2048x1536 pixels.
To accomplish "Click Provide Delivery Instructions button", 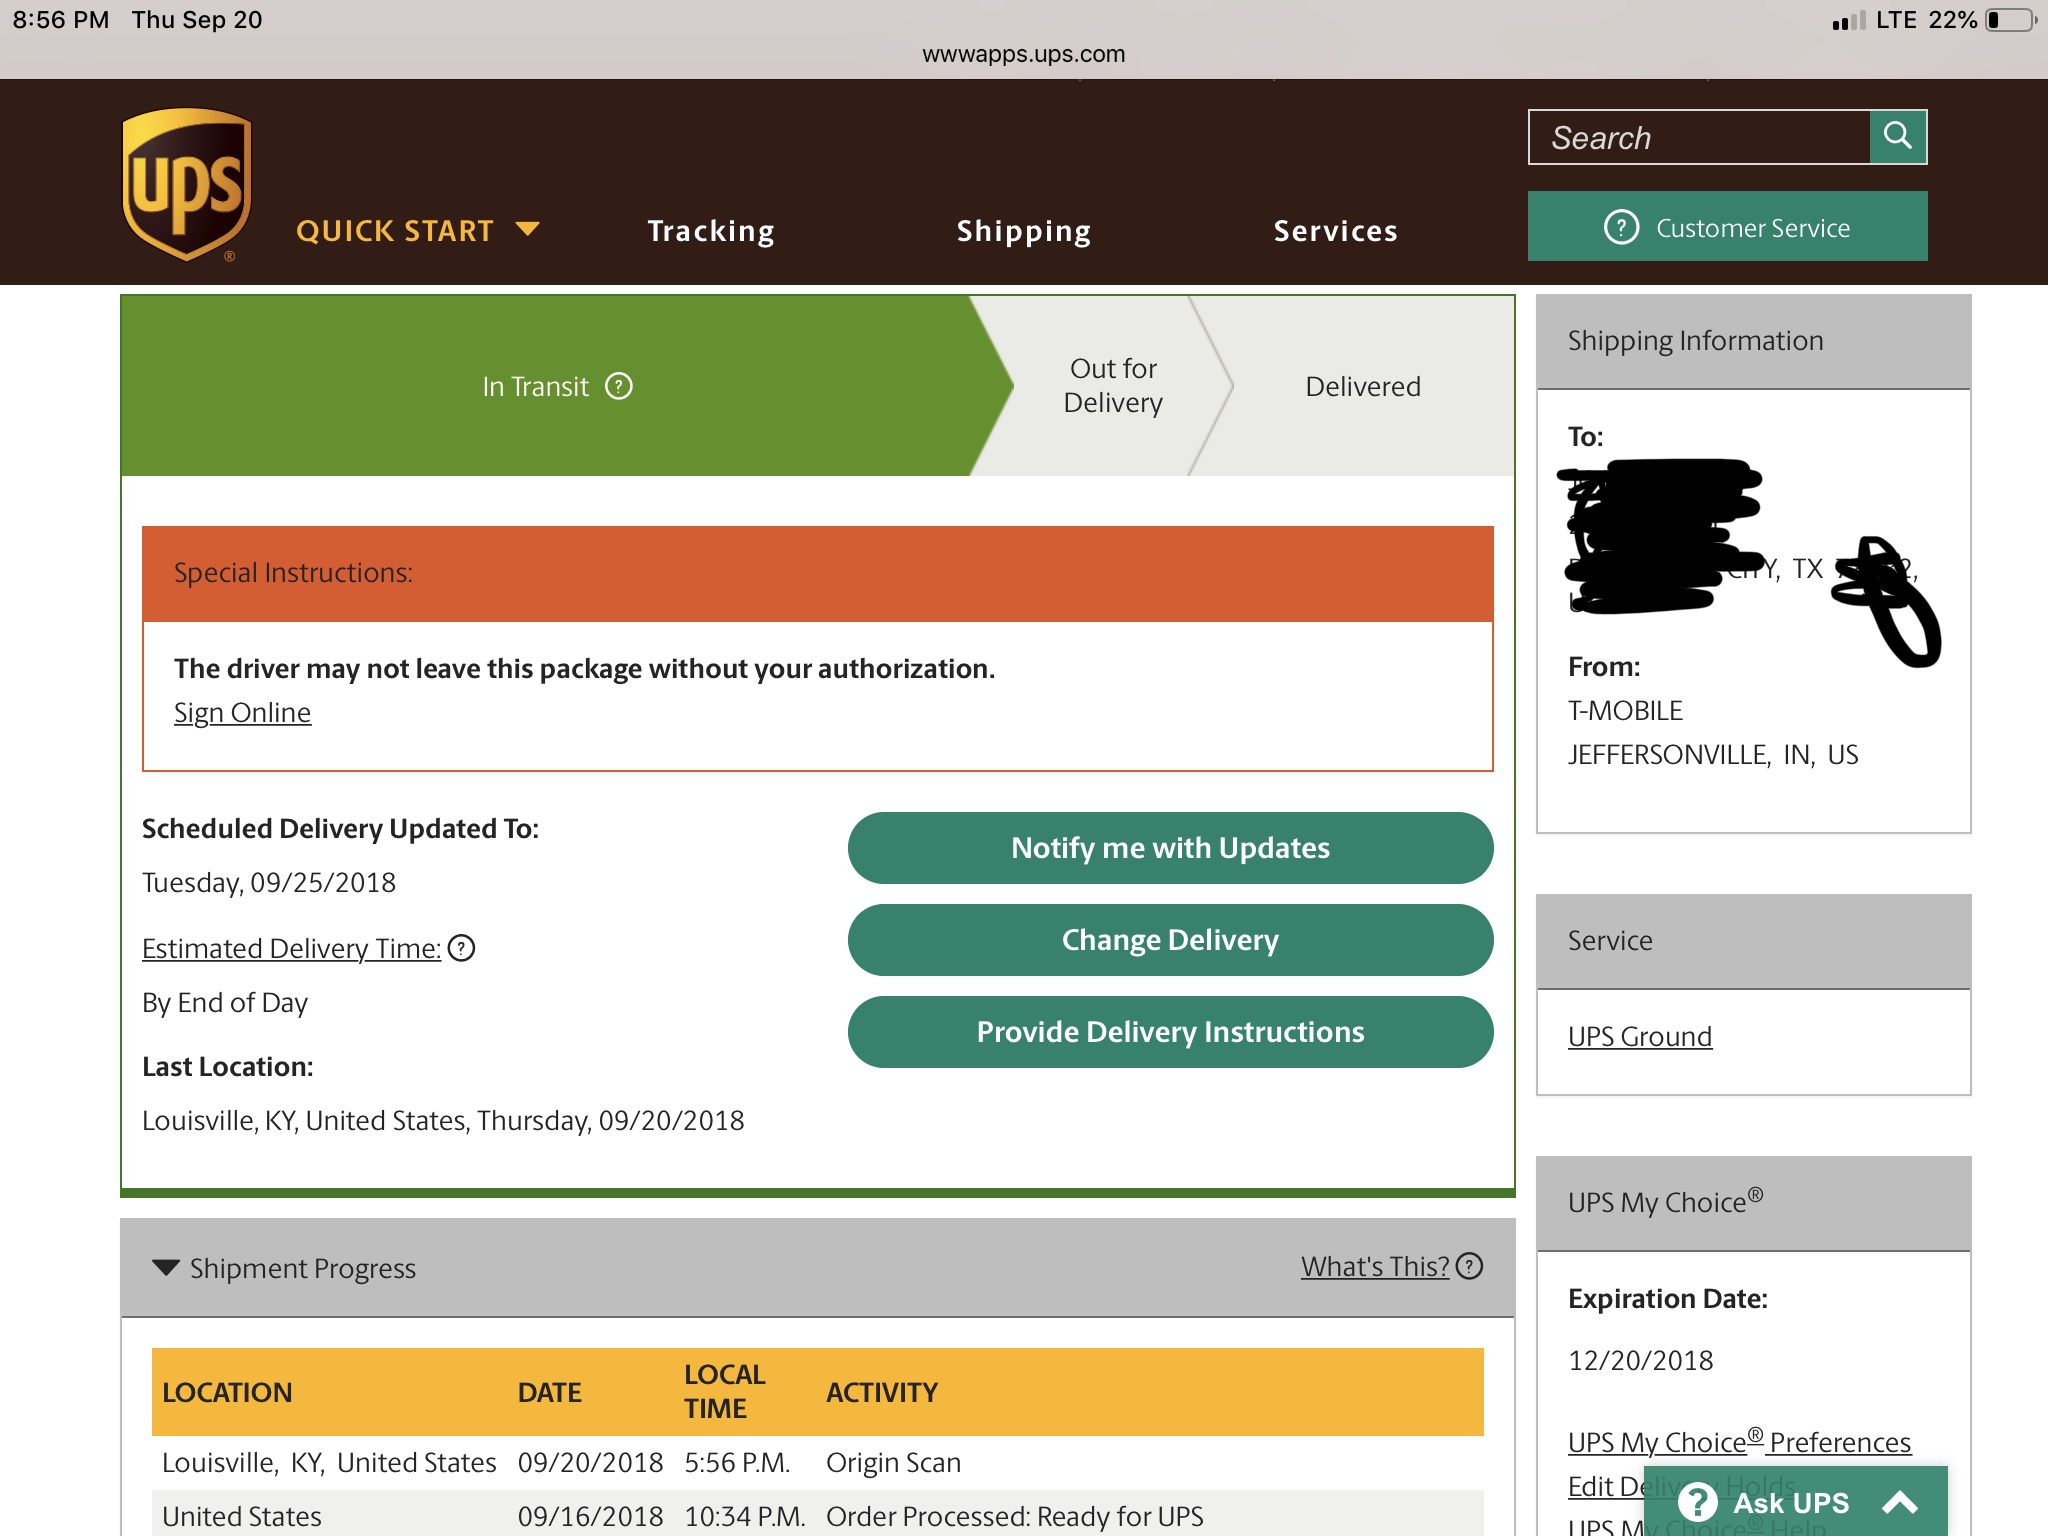I will point(1170,1032).
